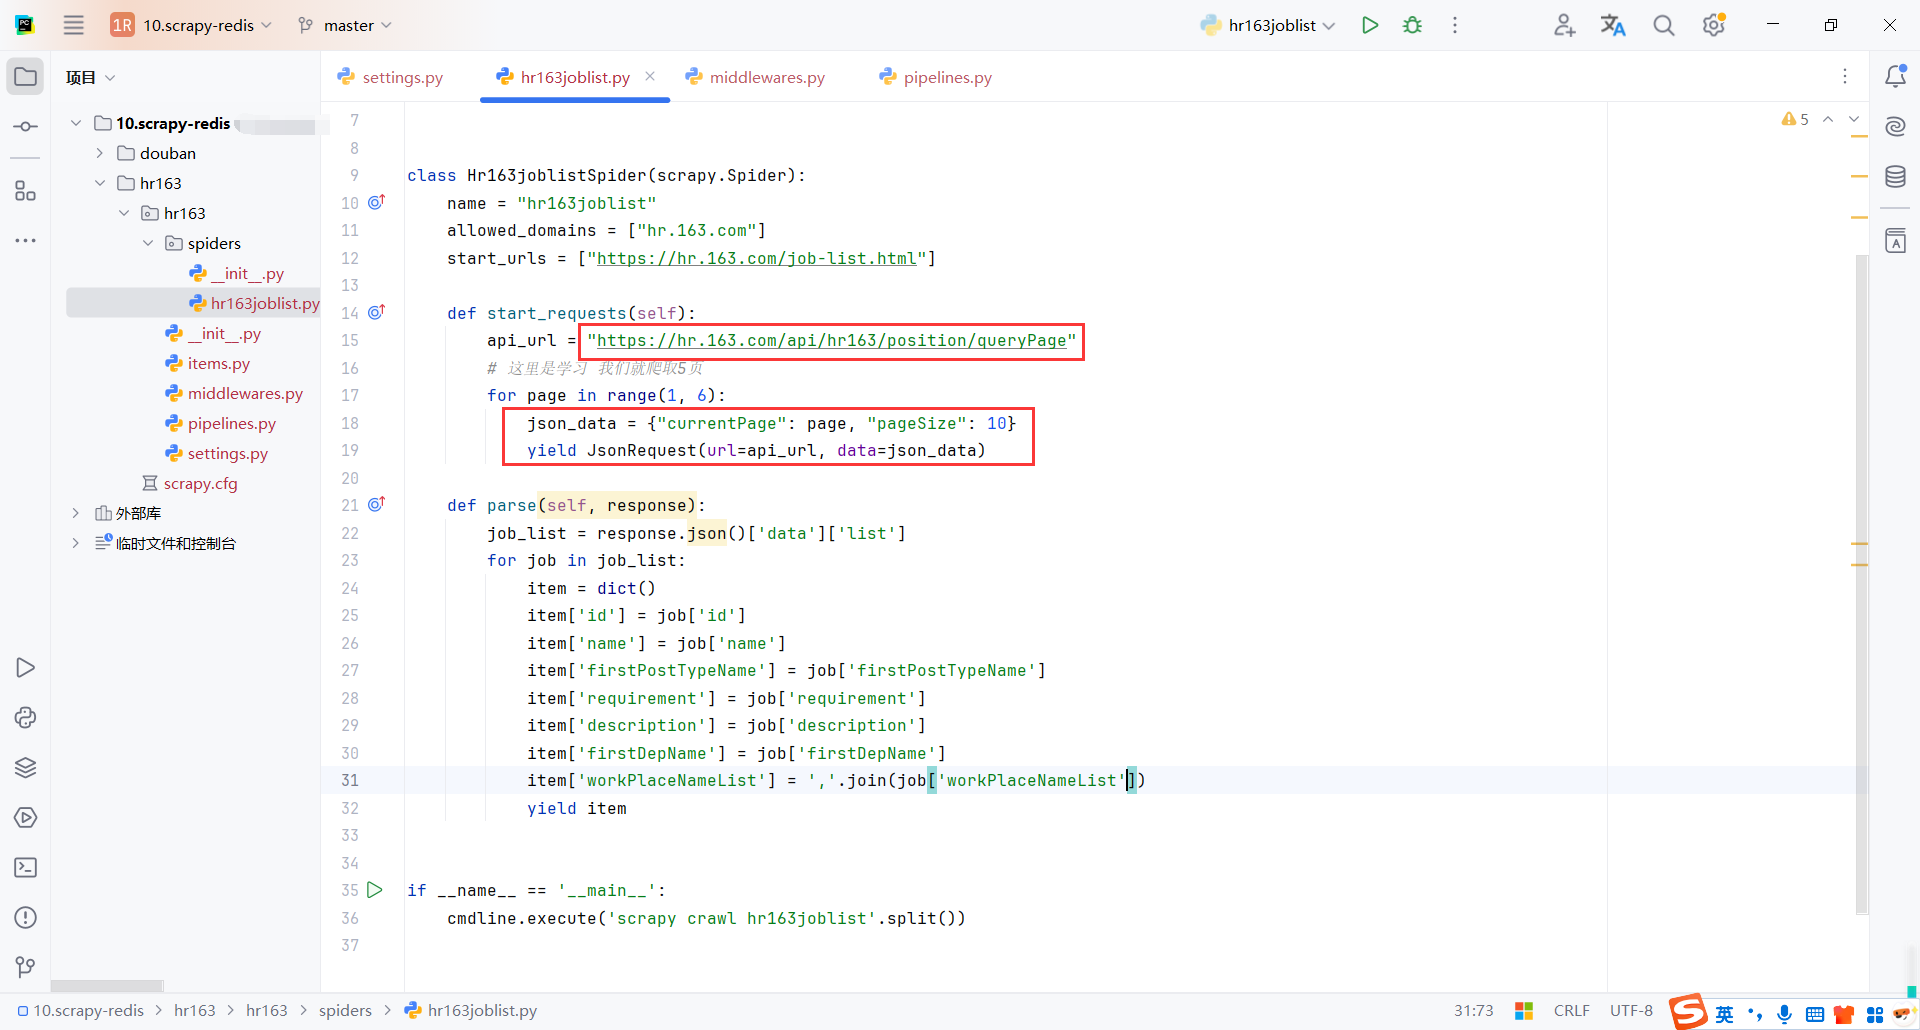1920x1030 pixels.
Task: Open the Problems tool window
Action: (x=26, y=918)
